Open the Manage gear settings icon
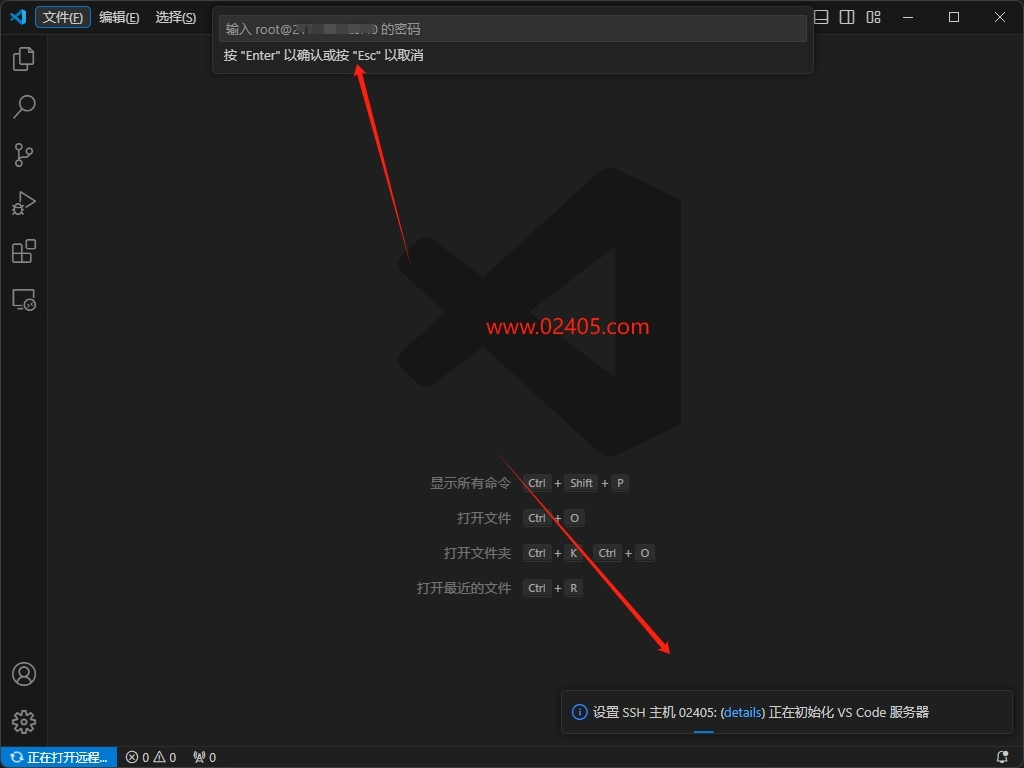 click(x=24, y=722)
